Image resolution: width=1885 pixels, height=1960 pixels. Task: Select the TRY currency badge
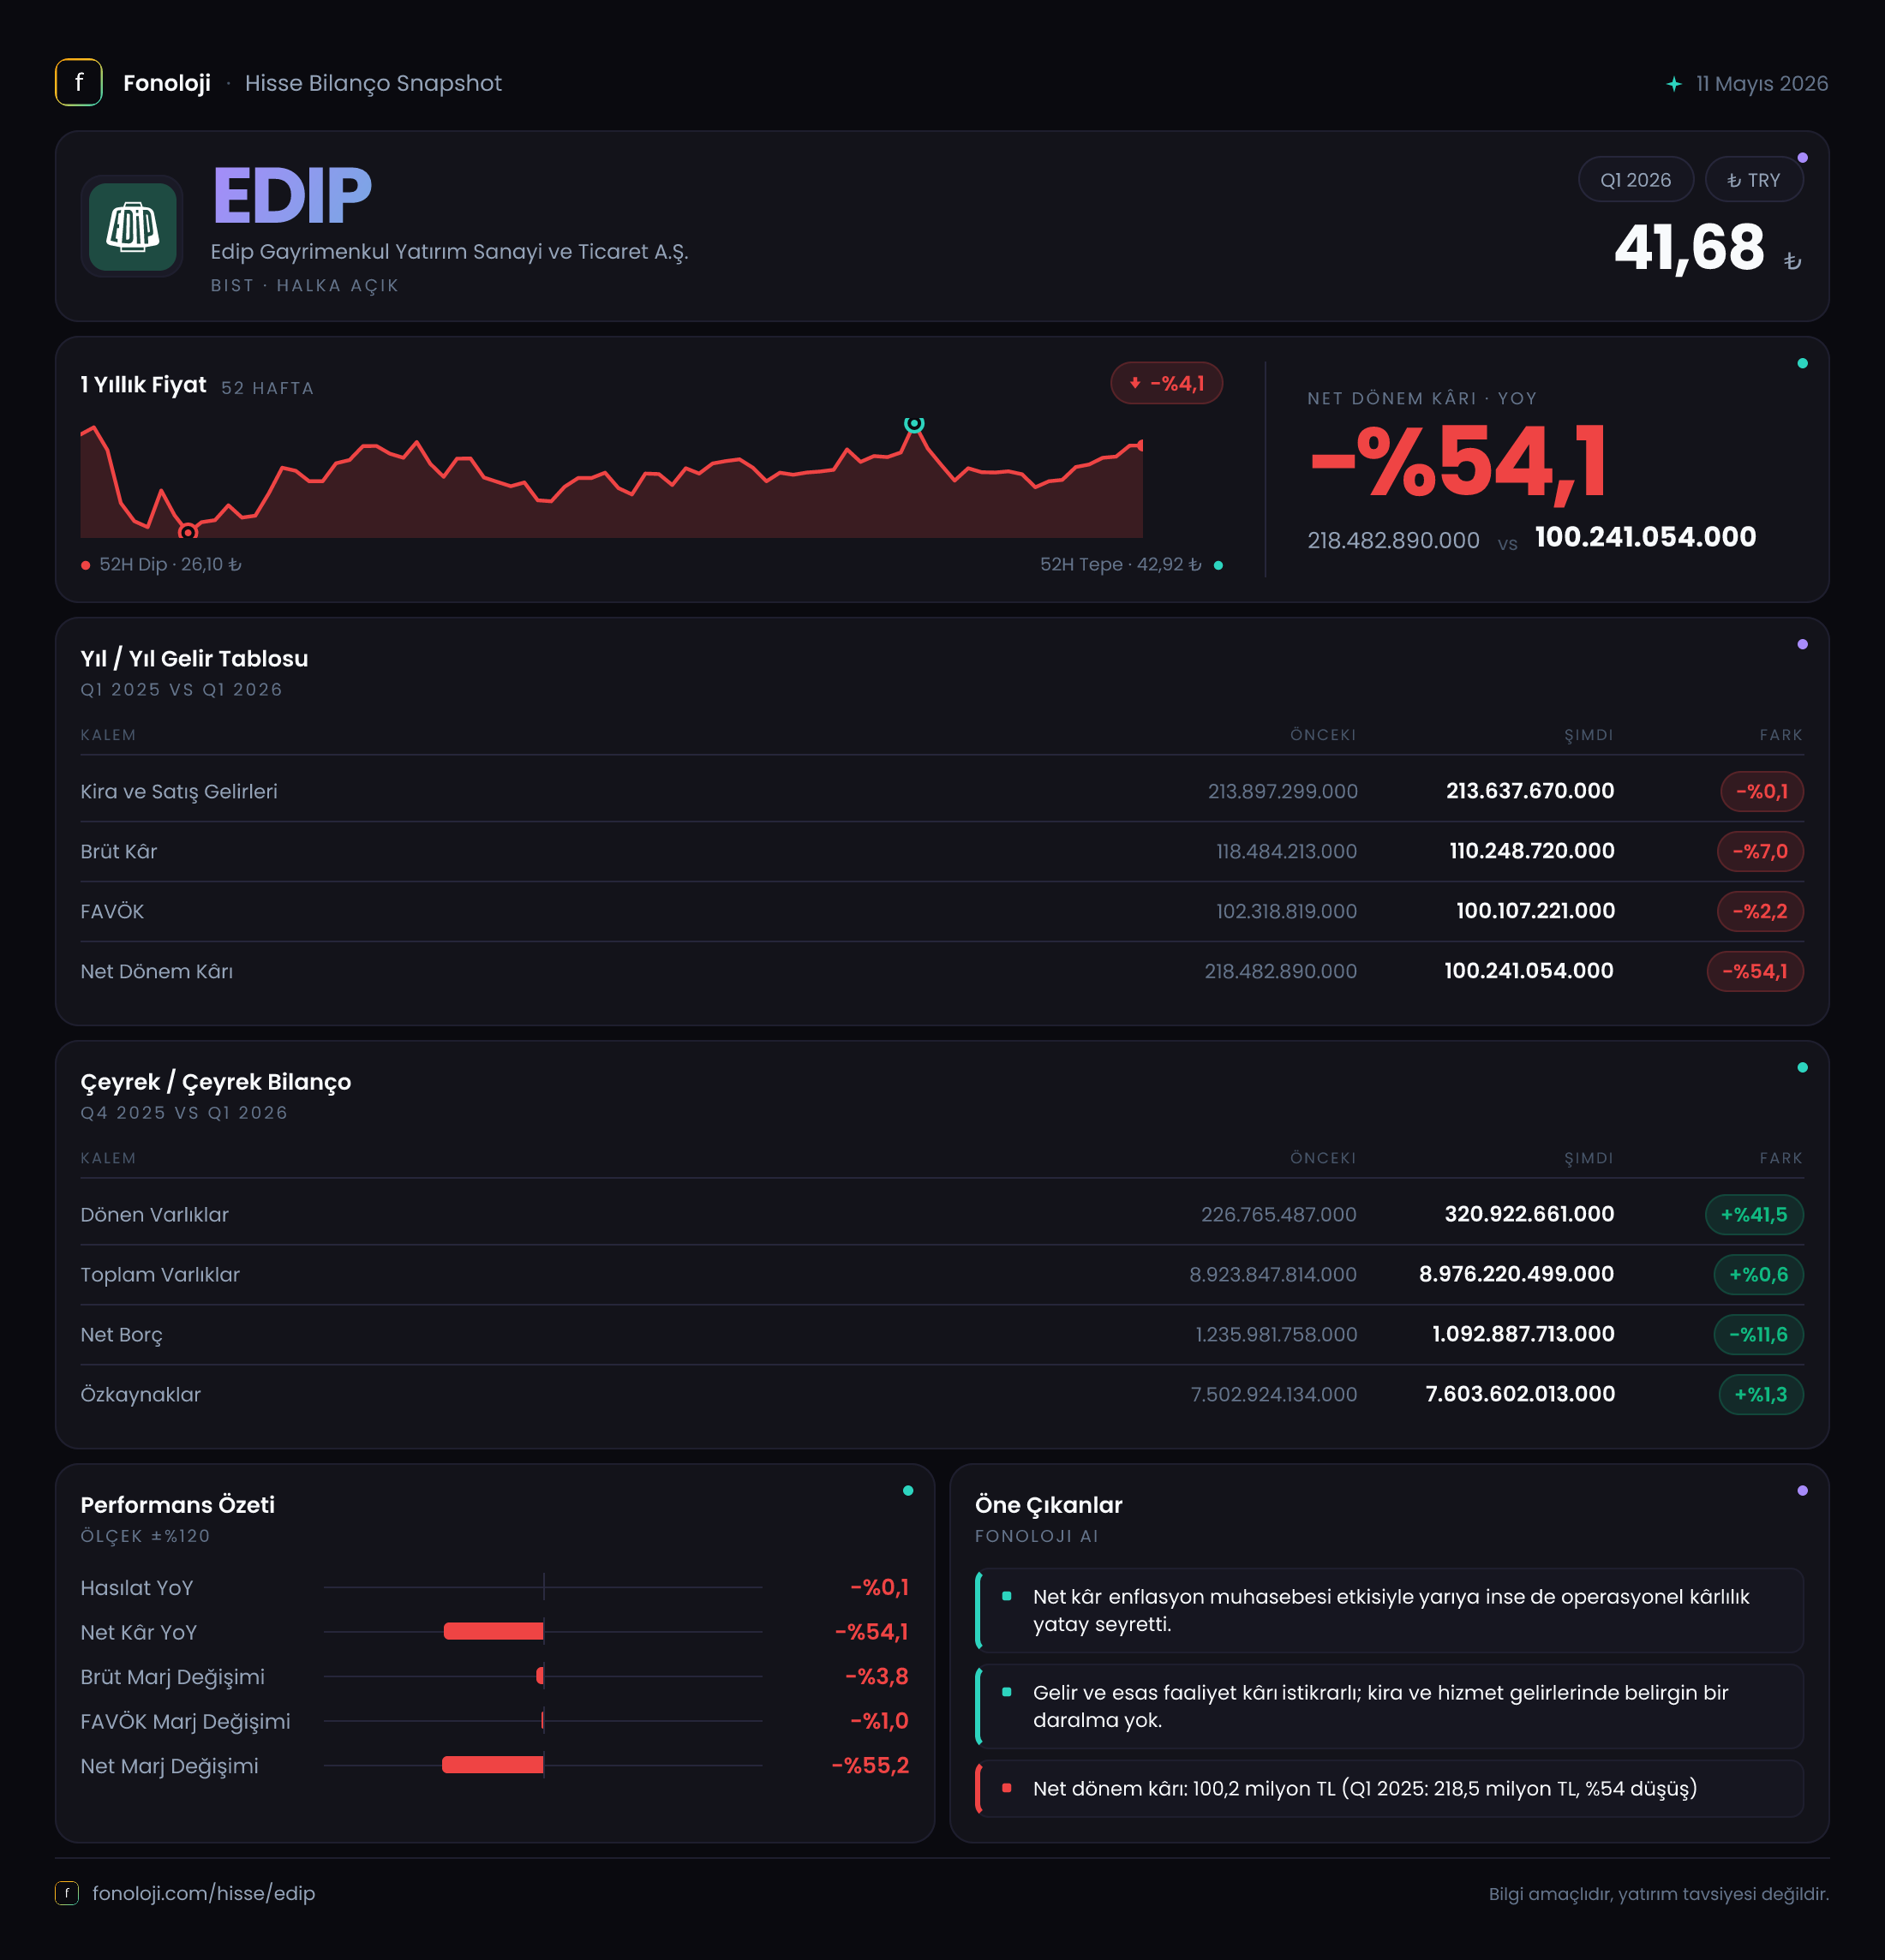pyautogui.click(x=1754, y=180)
